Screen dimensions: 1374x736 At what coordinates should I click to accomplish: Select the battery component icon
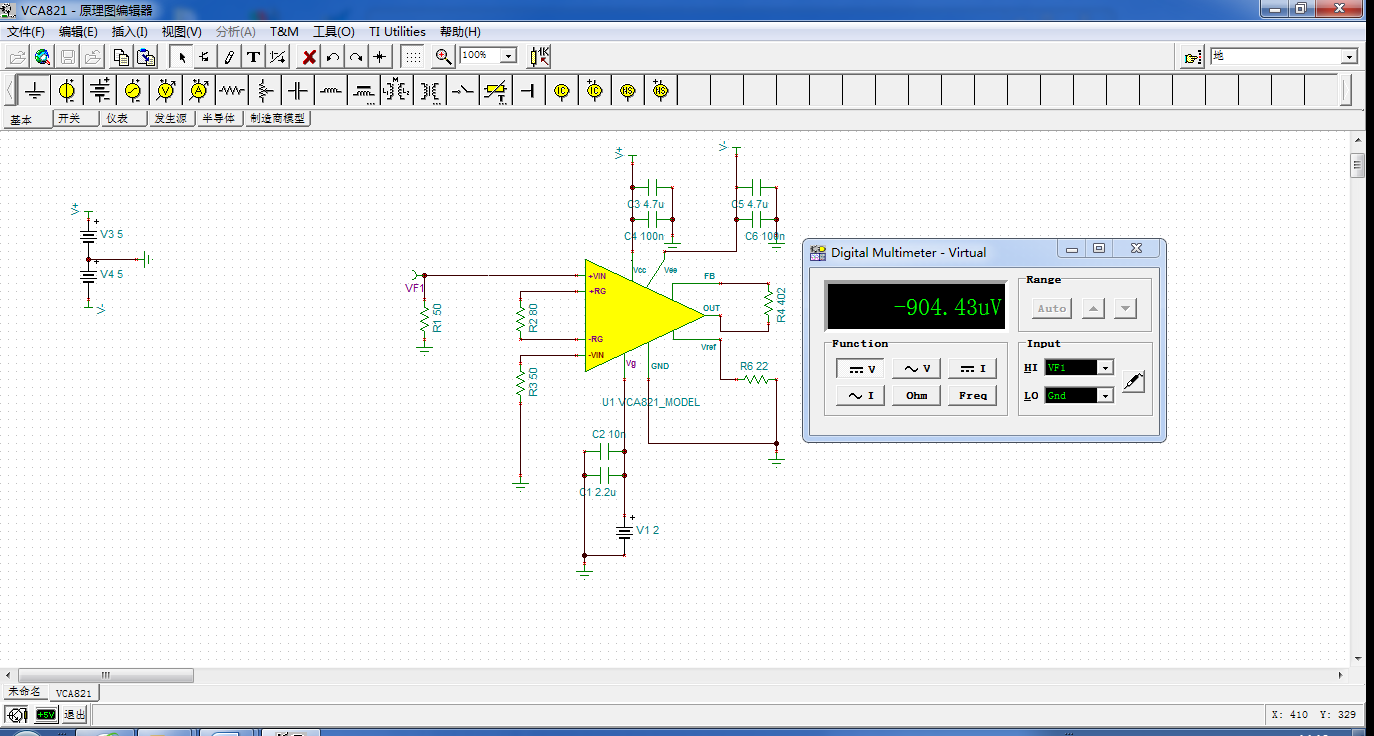[x=100, y=91]
